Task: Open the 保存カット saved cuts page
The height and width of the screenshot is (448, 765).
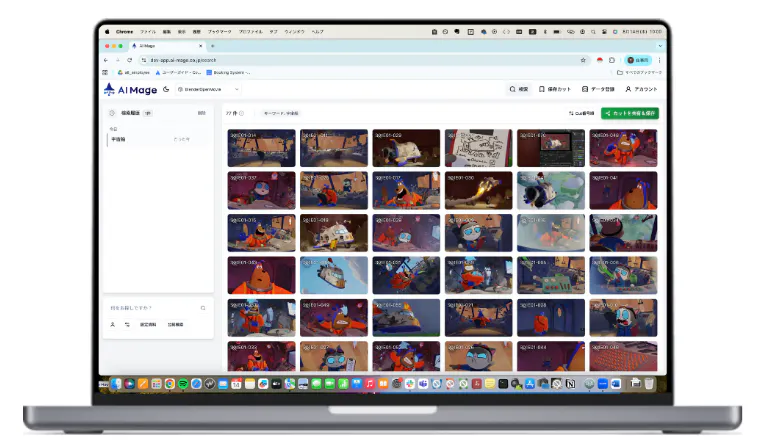Action: (555, 89)
